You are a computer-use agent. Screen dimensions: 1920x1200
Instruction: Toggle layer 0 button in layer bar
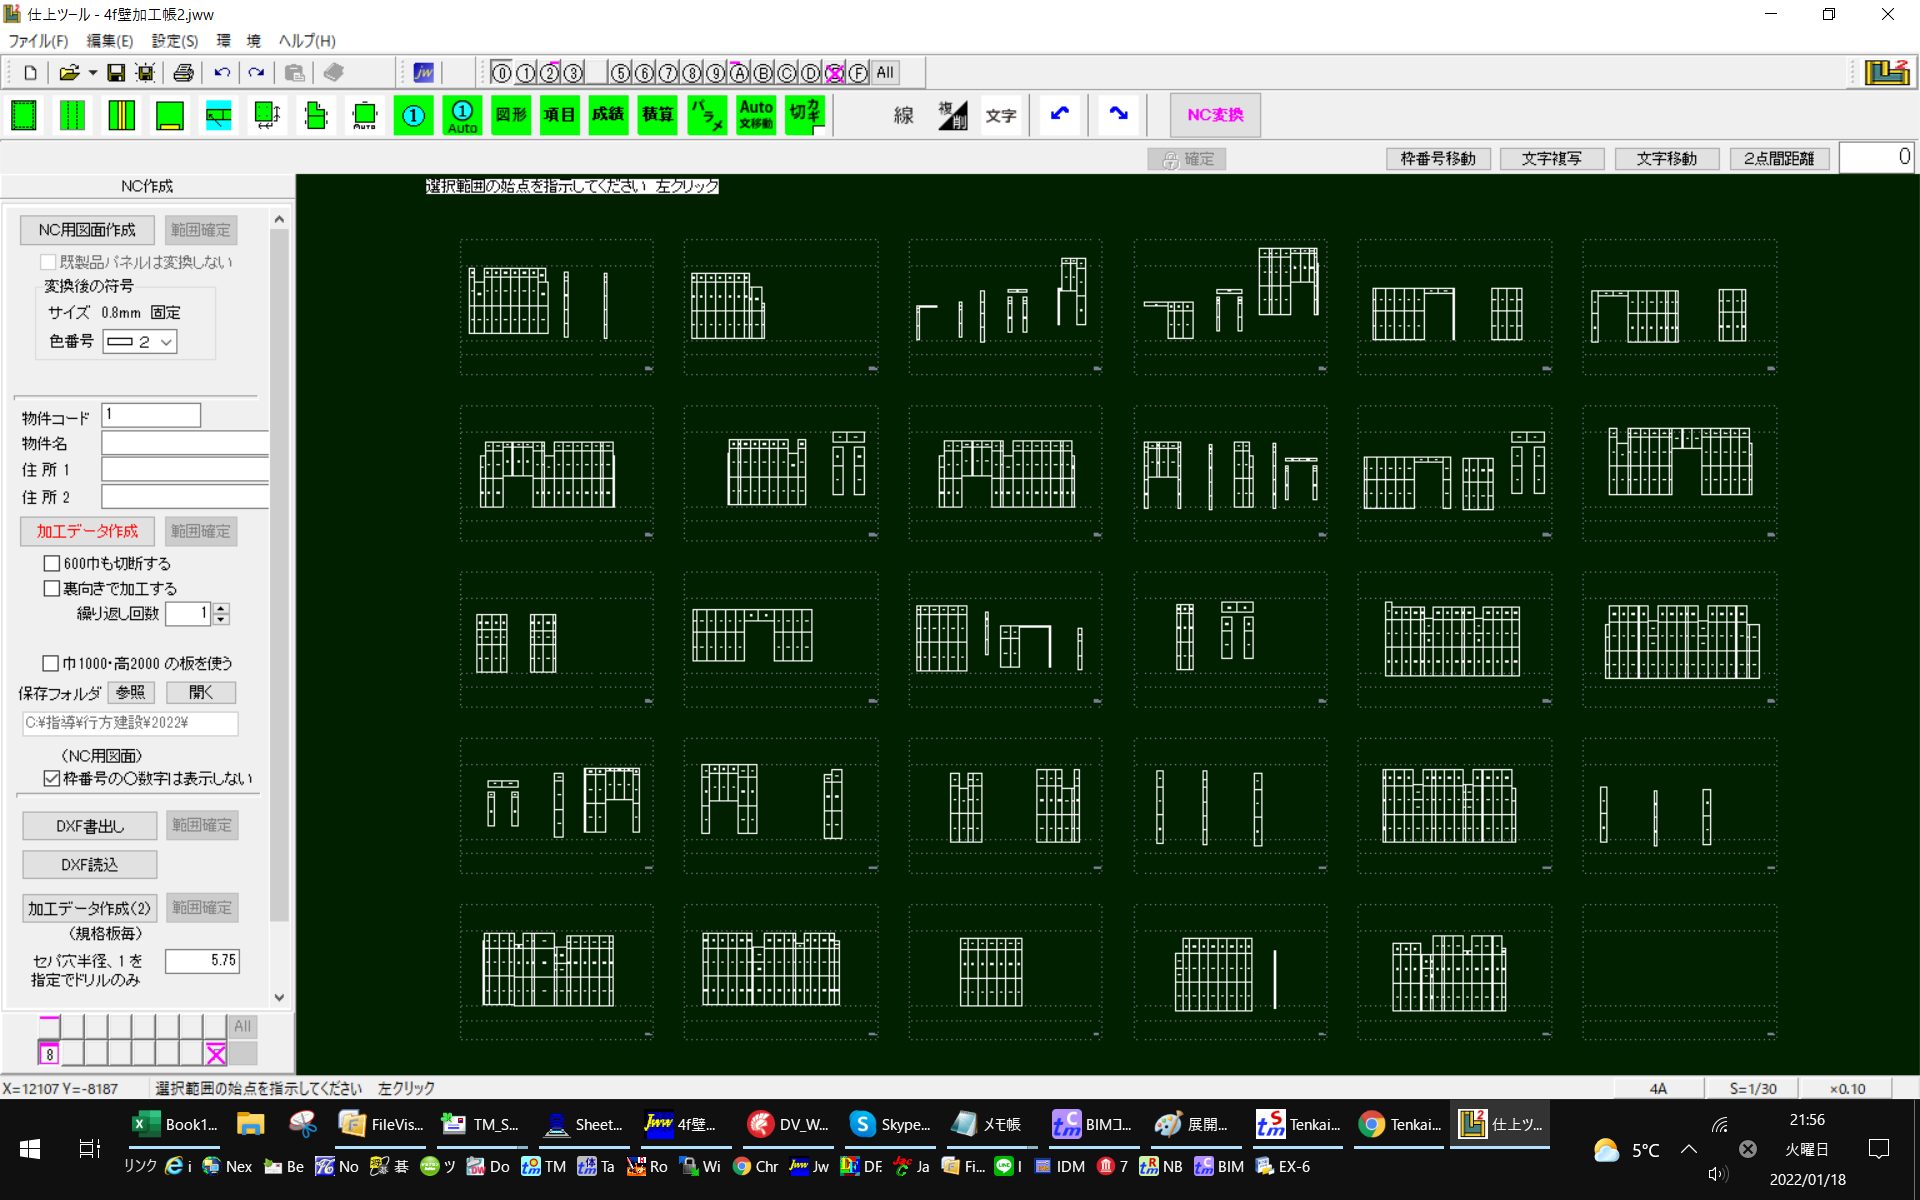pos(502,73)
